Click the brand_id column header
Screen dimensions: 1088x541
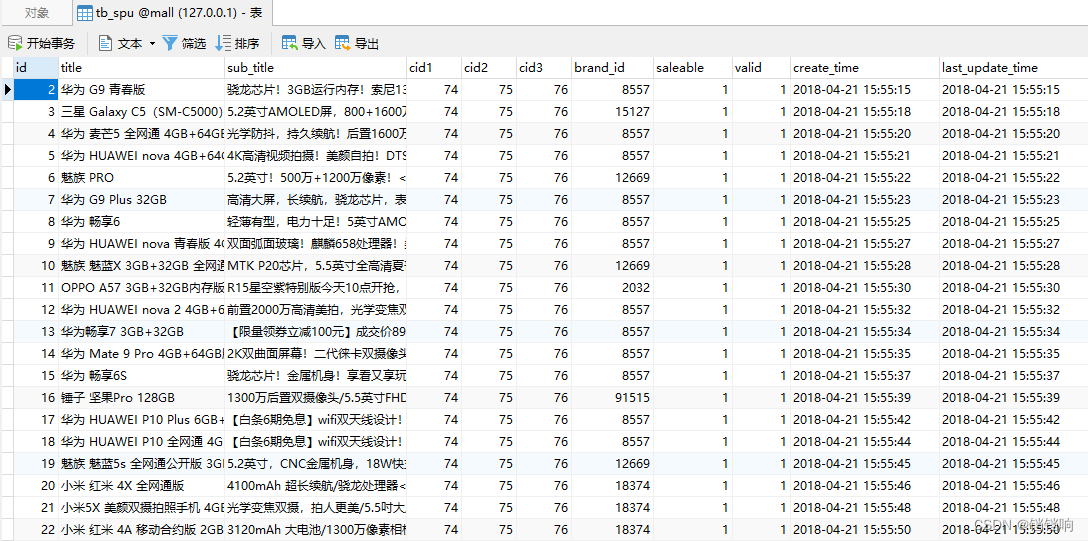pos(612,67)
